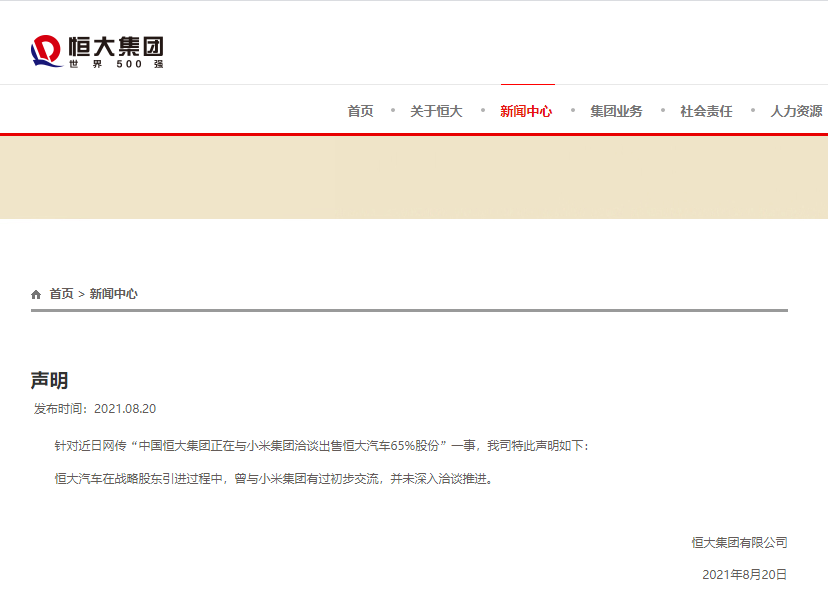Click the paragraph beginning 恒大汽车在战略股东
828x598 pixels.
(x=274, y=479)
